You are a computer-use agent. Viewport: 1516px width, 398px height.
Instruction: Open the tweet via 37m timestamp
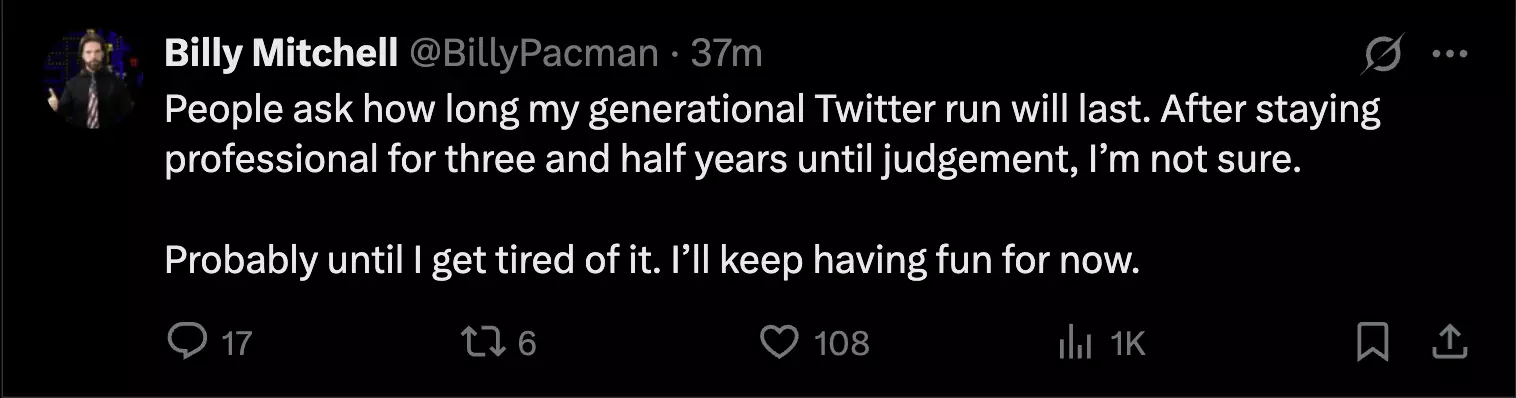click(x=726, y=53)
